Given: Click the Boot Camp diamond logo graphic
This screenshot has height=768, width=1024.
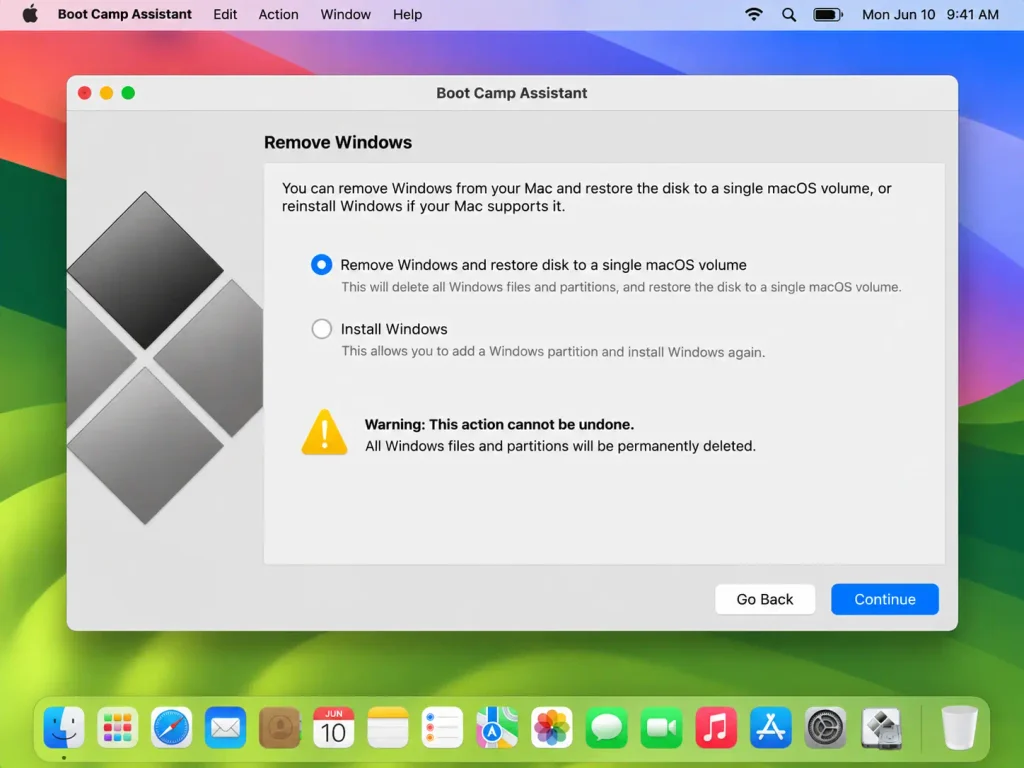Looking at the screenshot, I should tap(165, 358).
